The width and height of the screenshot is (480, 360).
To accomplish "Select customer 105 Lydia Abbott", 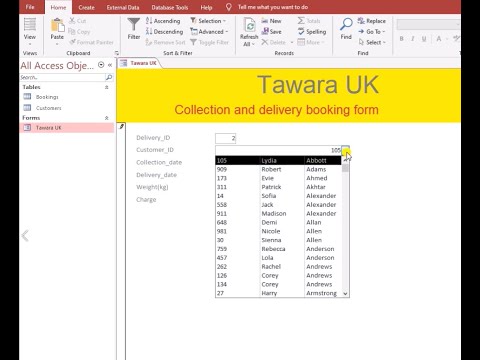I will pos(278,160).
